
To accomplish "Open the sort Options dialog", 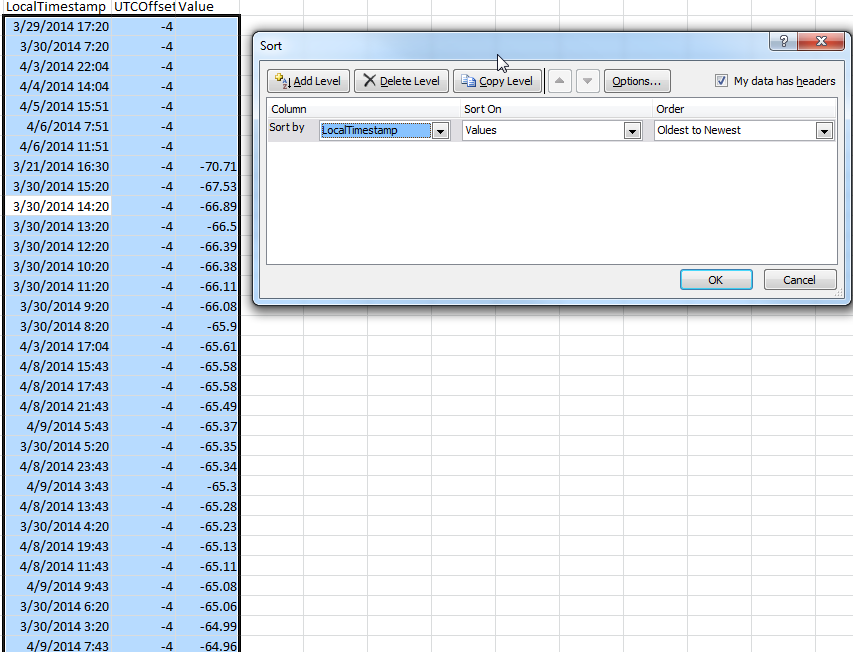I will tap(636, 81).
